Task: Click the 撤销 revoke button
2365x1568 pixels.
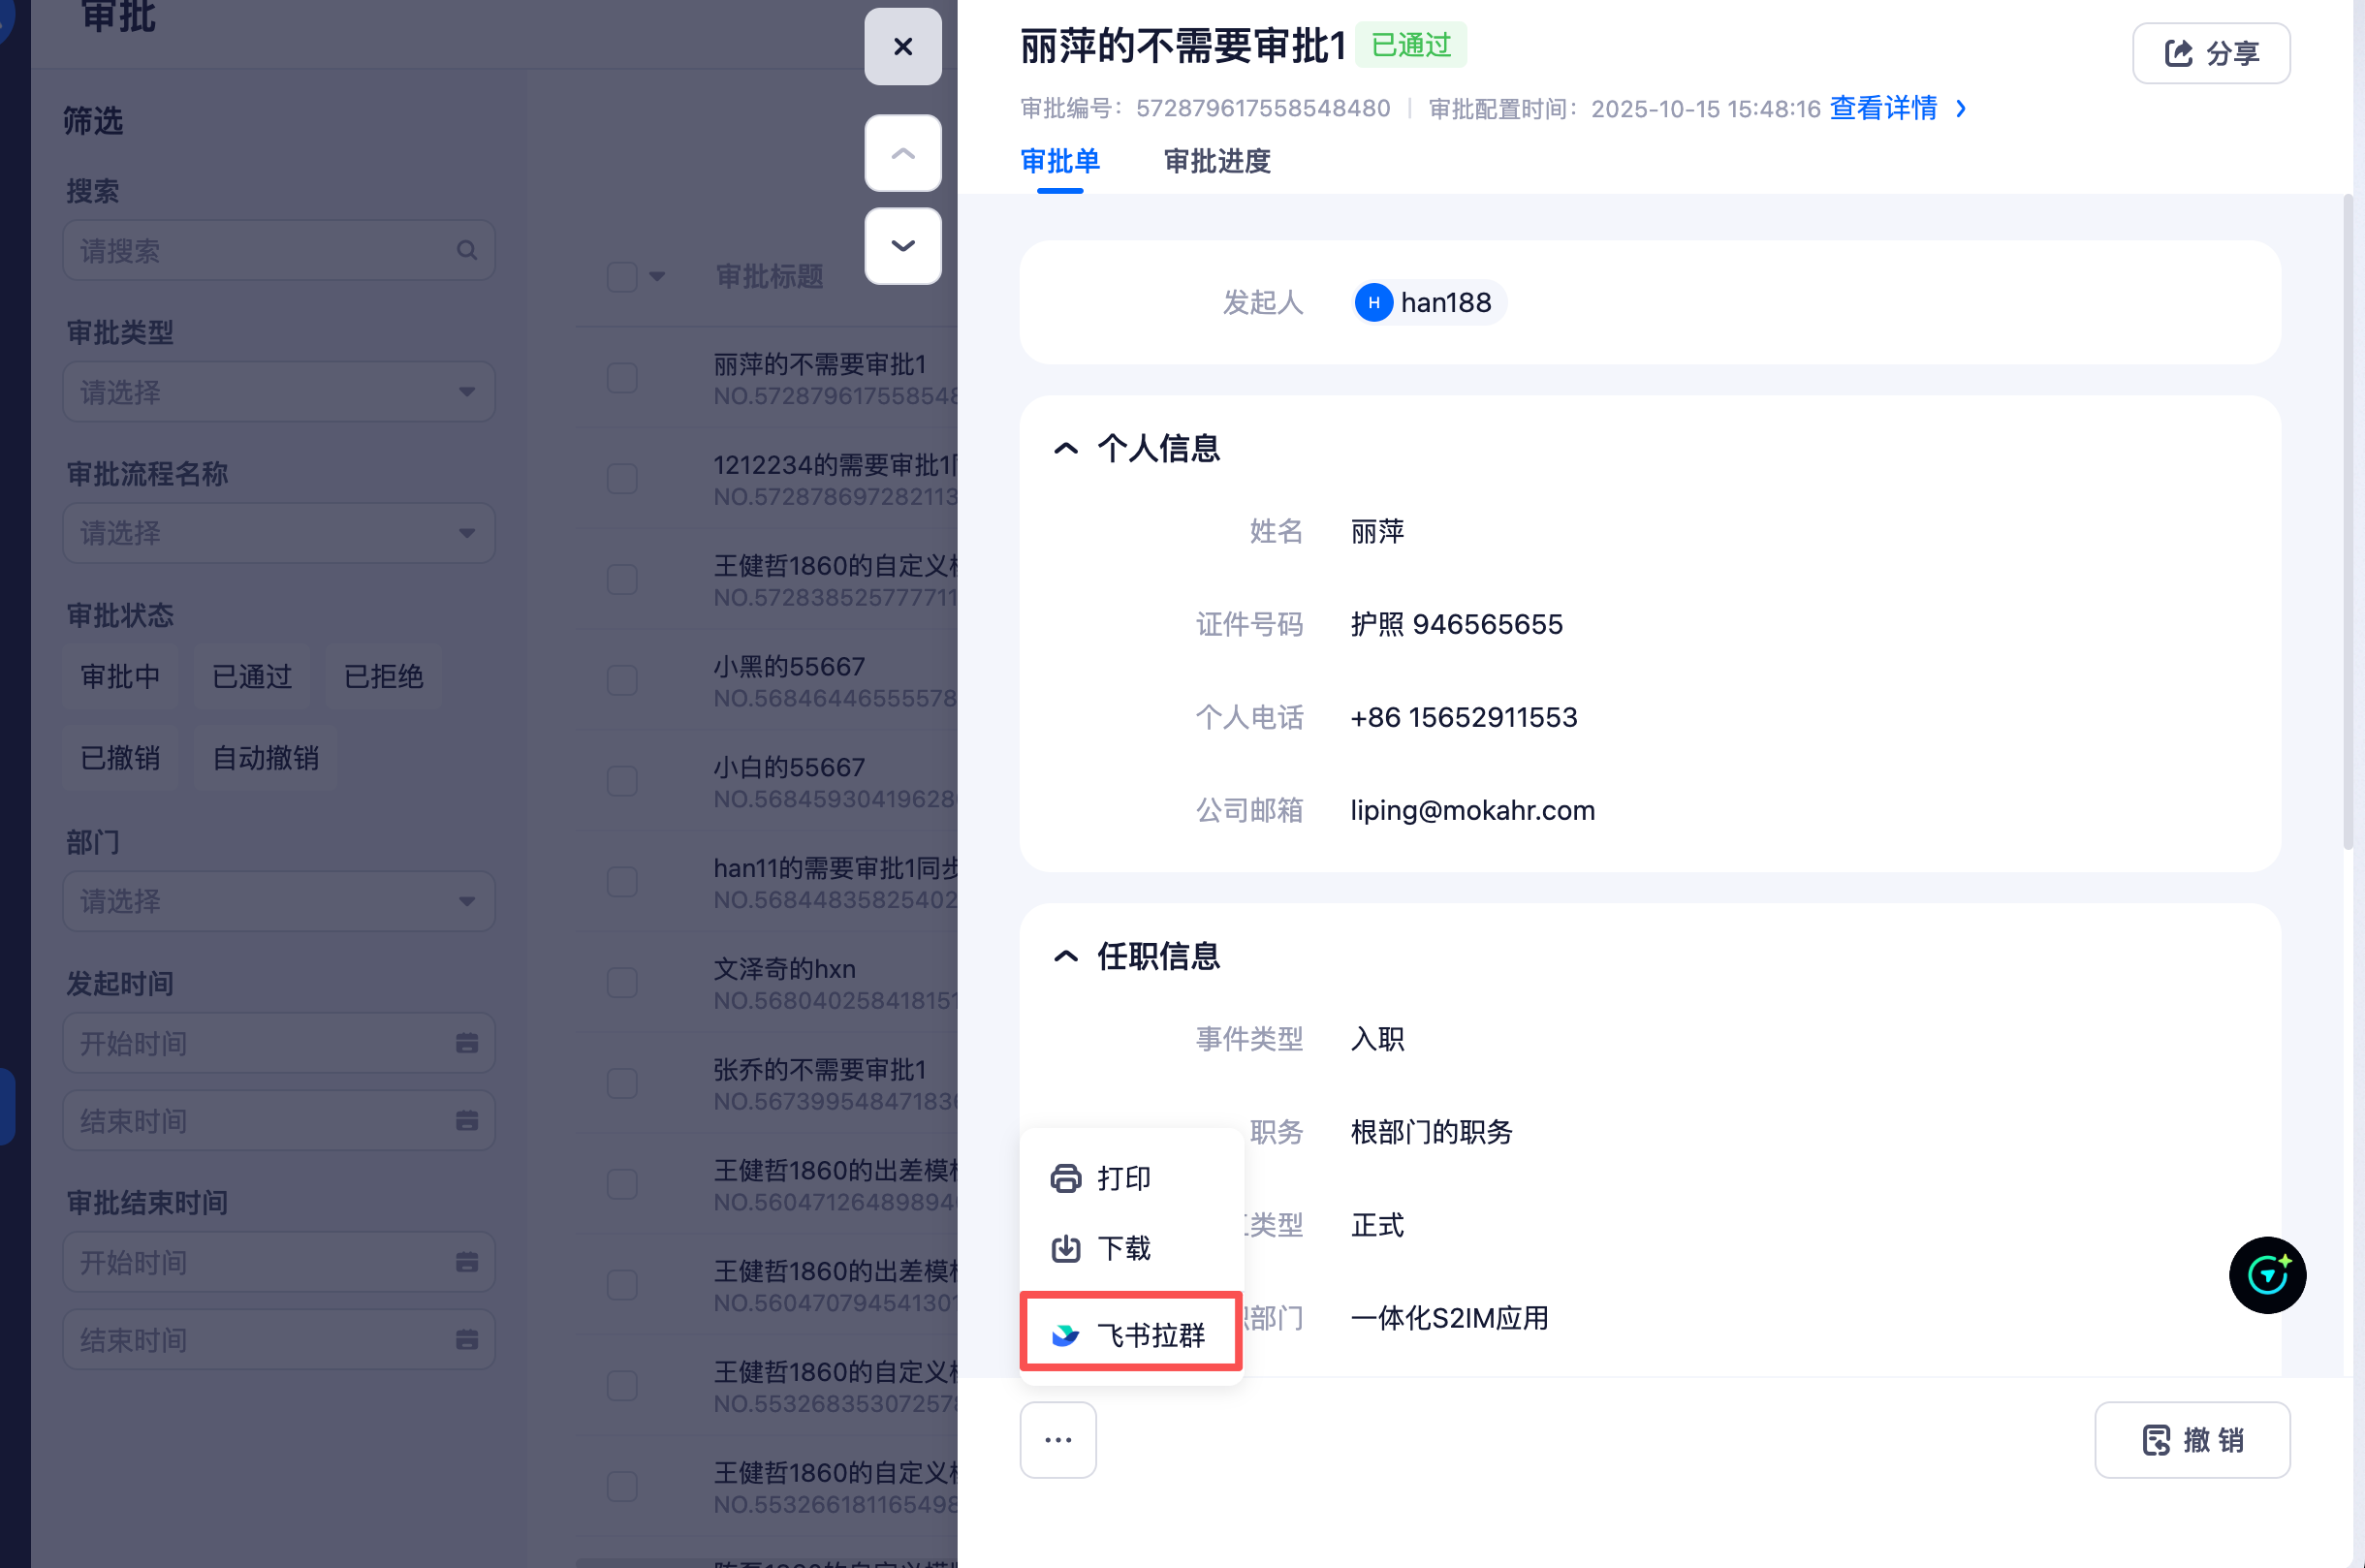Action: click(2191, 1439)
